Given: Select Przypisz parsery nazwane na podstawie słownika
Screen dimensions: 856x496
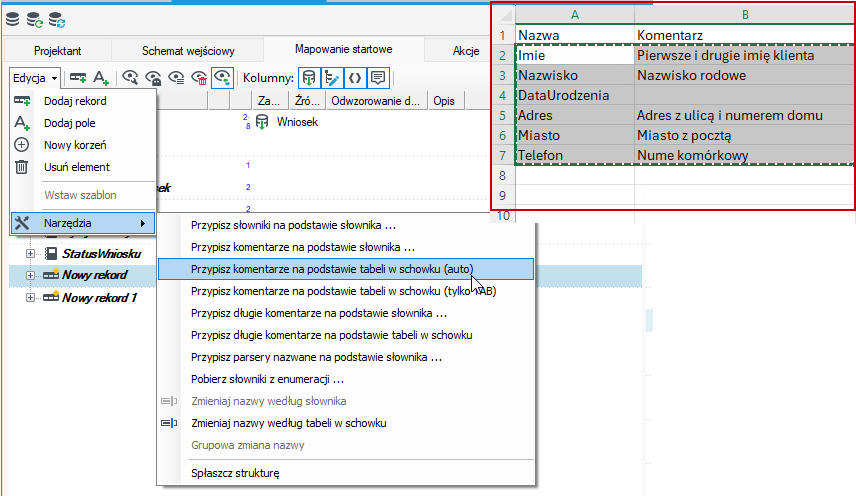Looking at the screenshot, I should [x=346, y=357].
